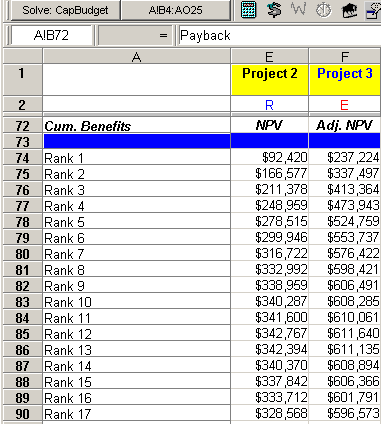The height and width of the screenshot is (424, 381).
Task: Click the $342,767 NPV cell for Rank 12
Action: [269, 333]
